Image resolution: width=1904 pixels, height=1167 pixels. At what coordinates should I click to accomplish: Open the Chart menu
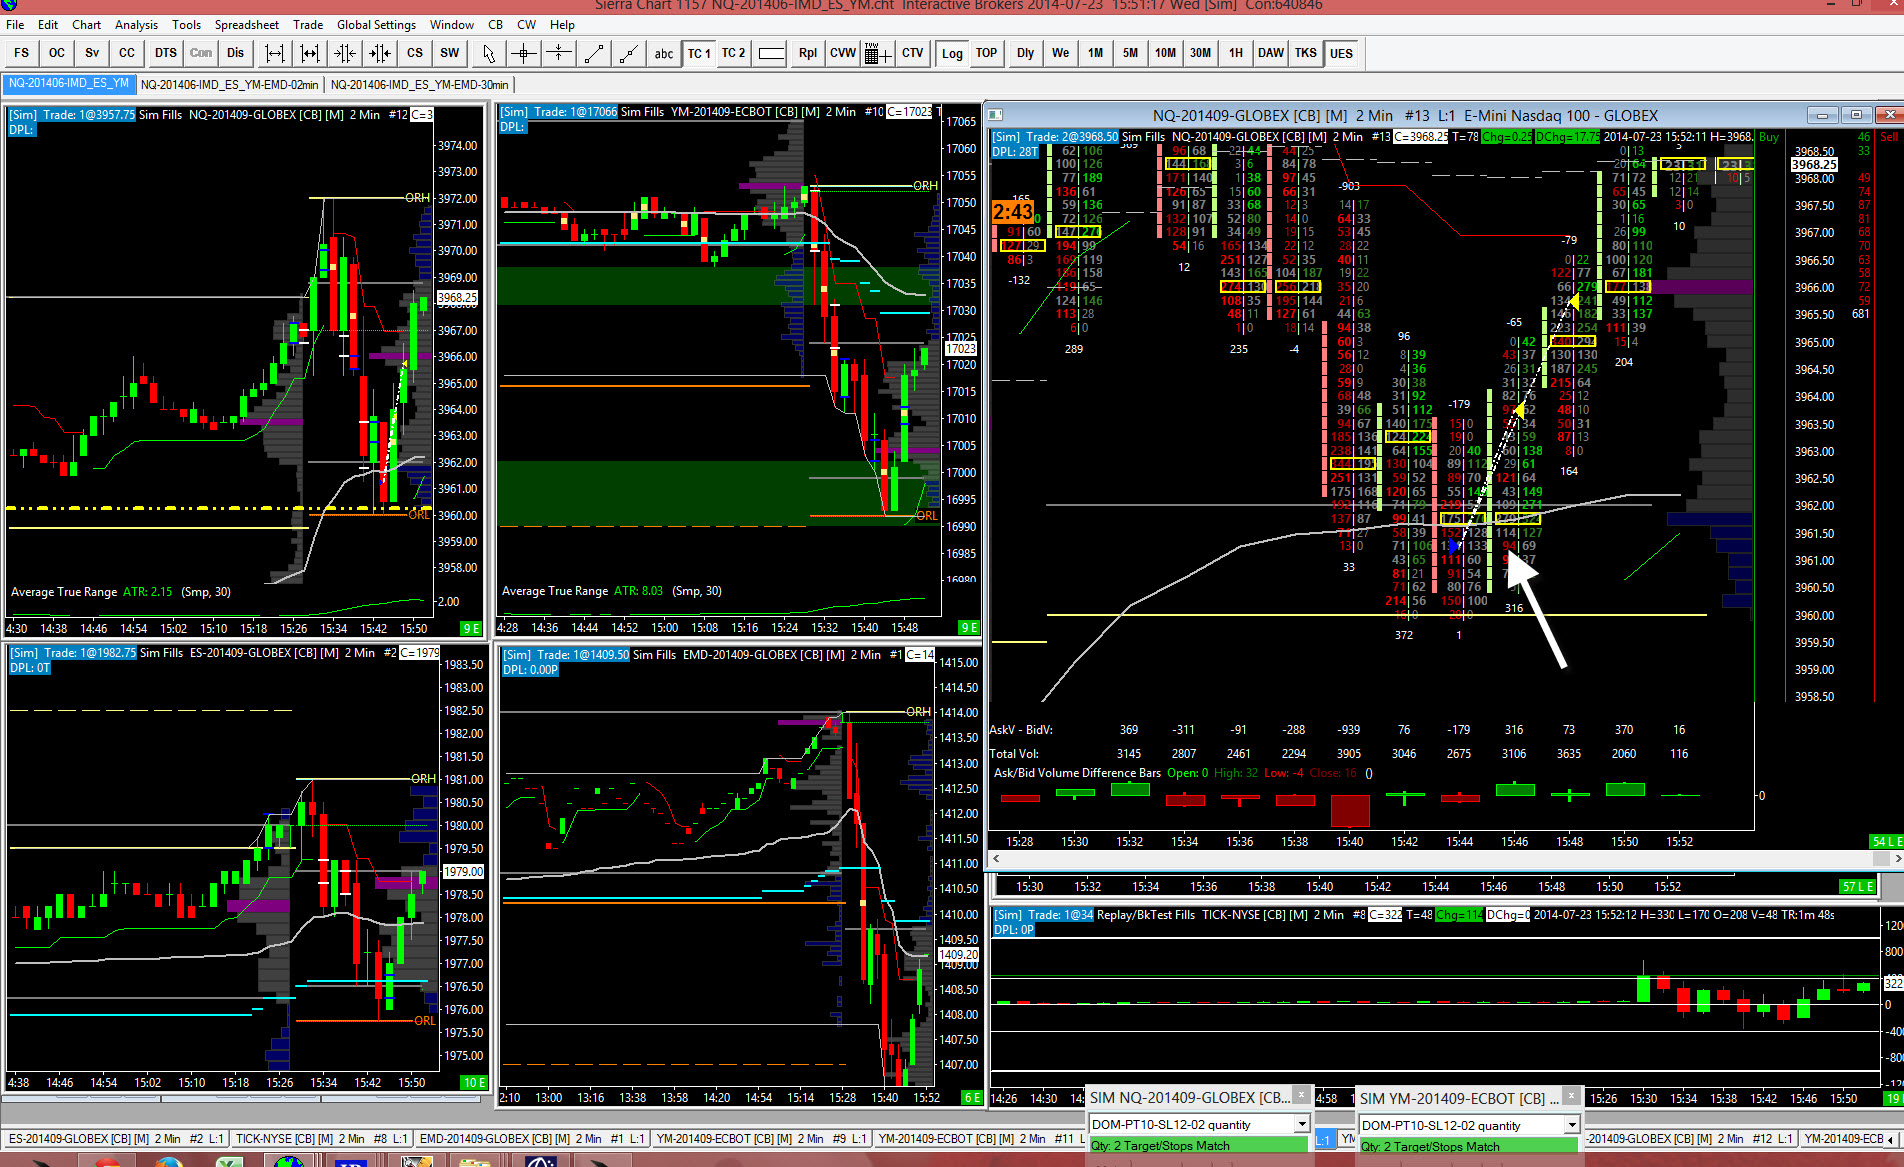(x=86, y=24)
